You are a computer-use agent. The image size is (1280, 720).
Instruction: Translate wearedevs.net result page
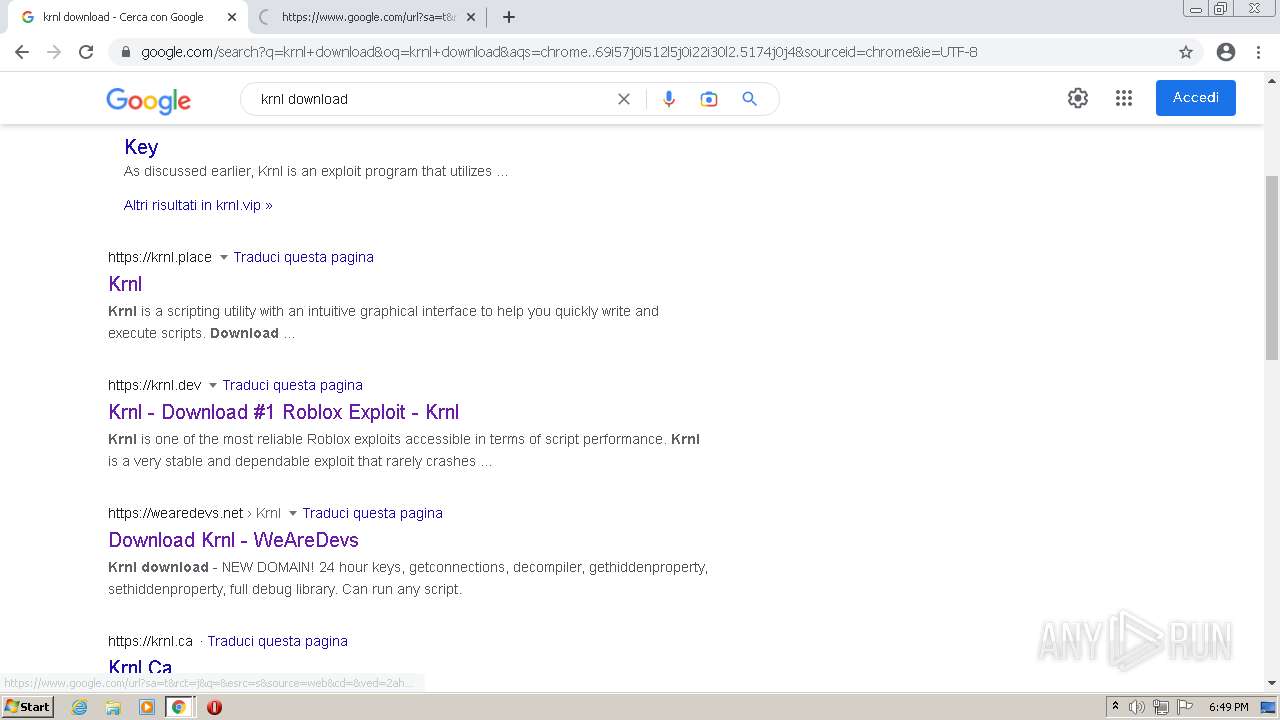(373, 513)
